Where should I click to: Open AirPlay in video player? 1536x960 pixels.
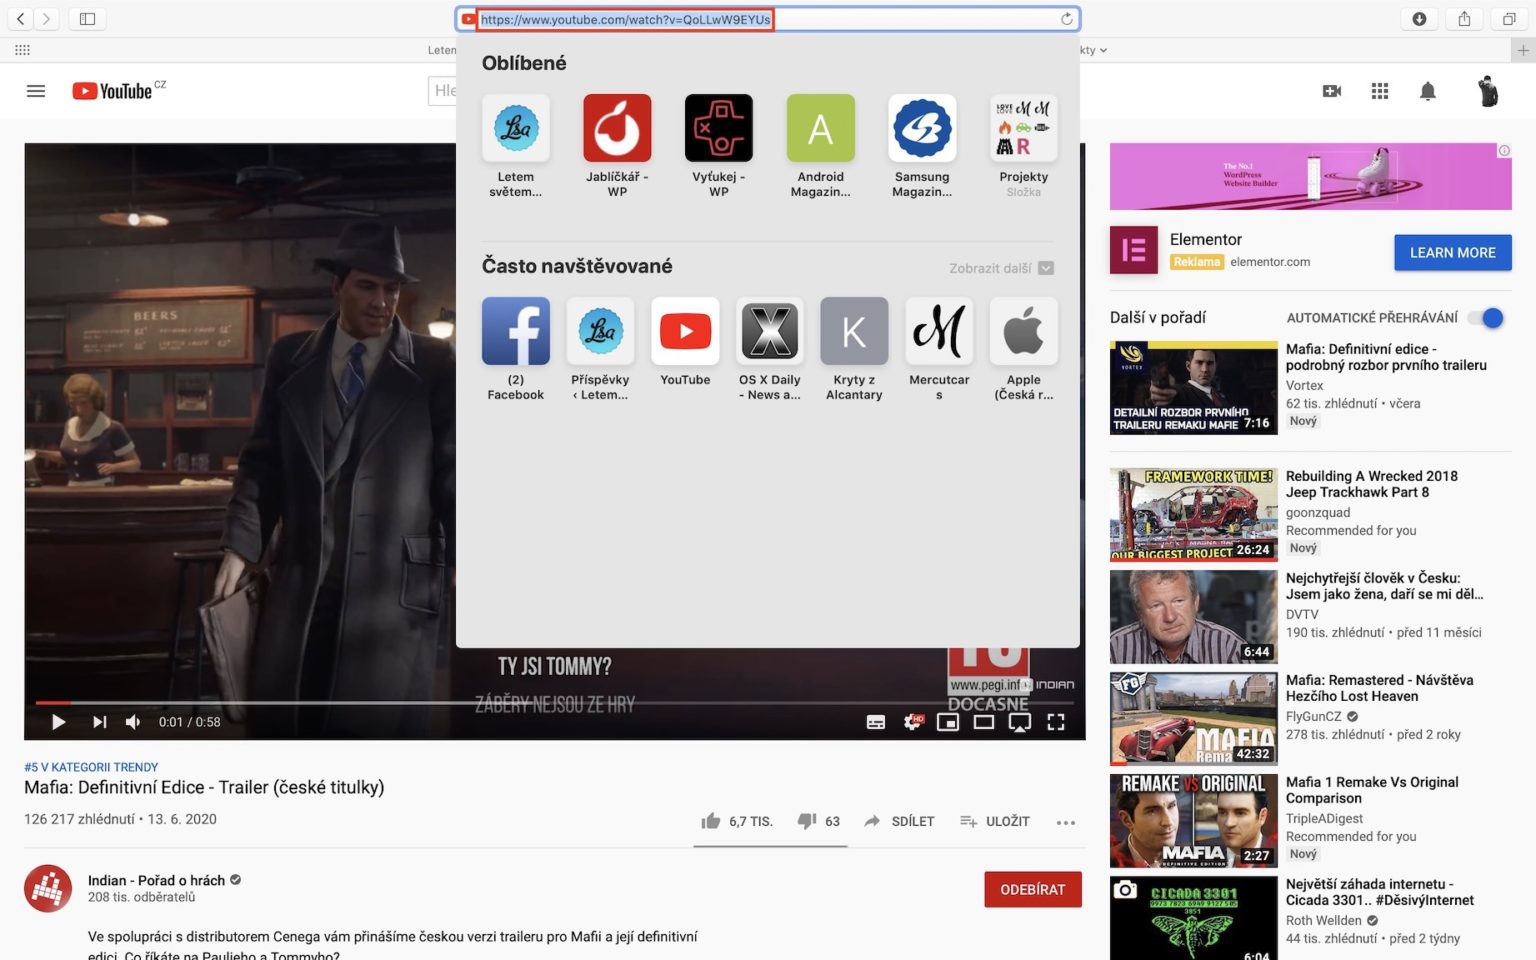(1020, 722)
